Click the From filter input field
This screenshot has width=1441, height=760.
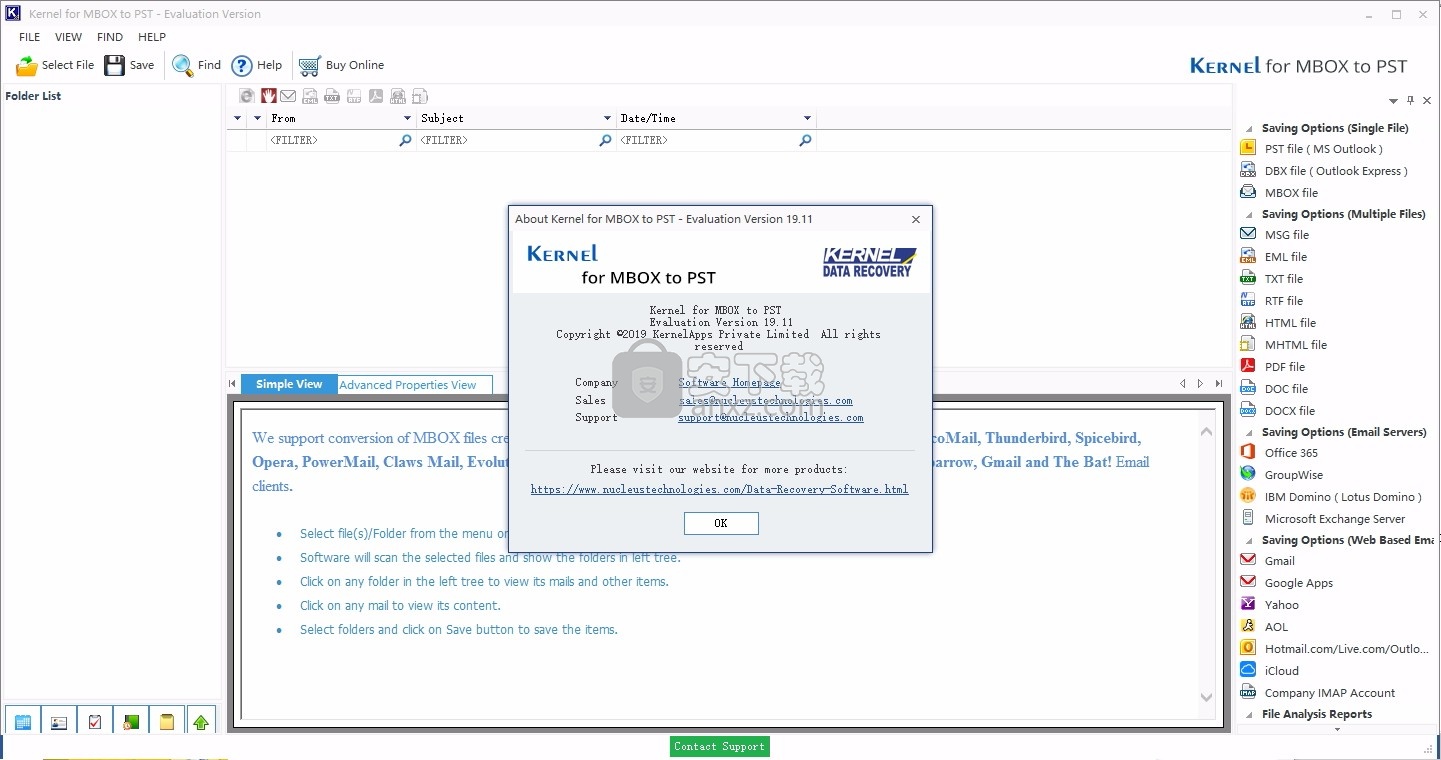[332, 141]
